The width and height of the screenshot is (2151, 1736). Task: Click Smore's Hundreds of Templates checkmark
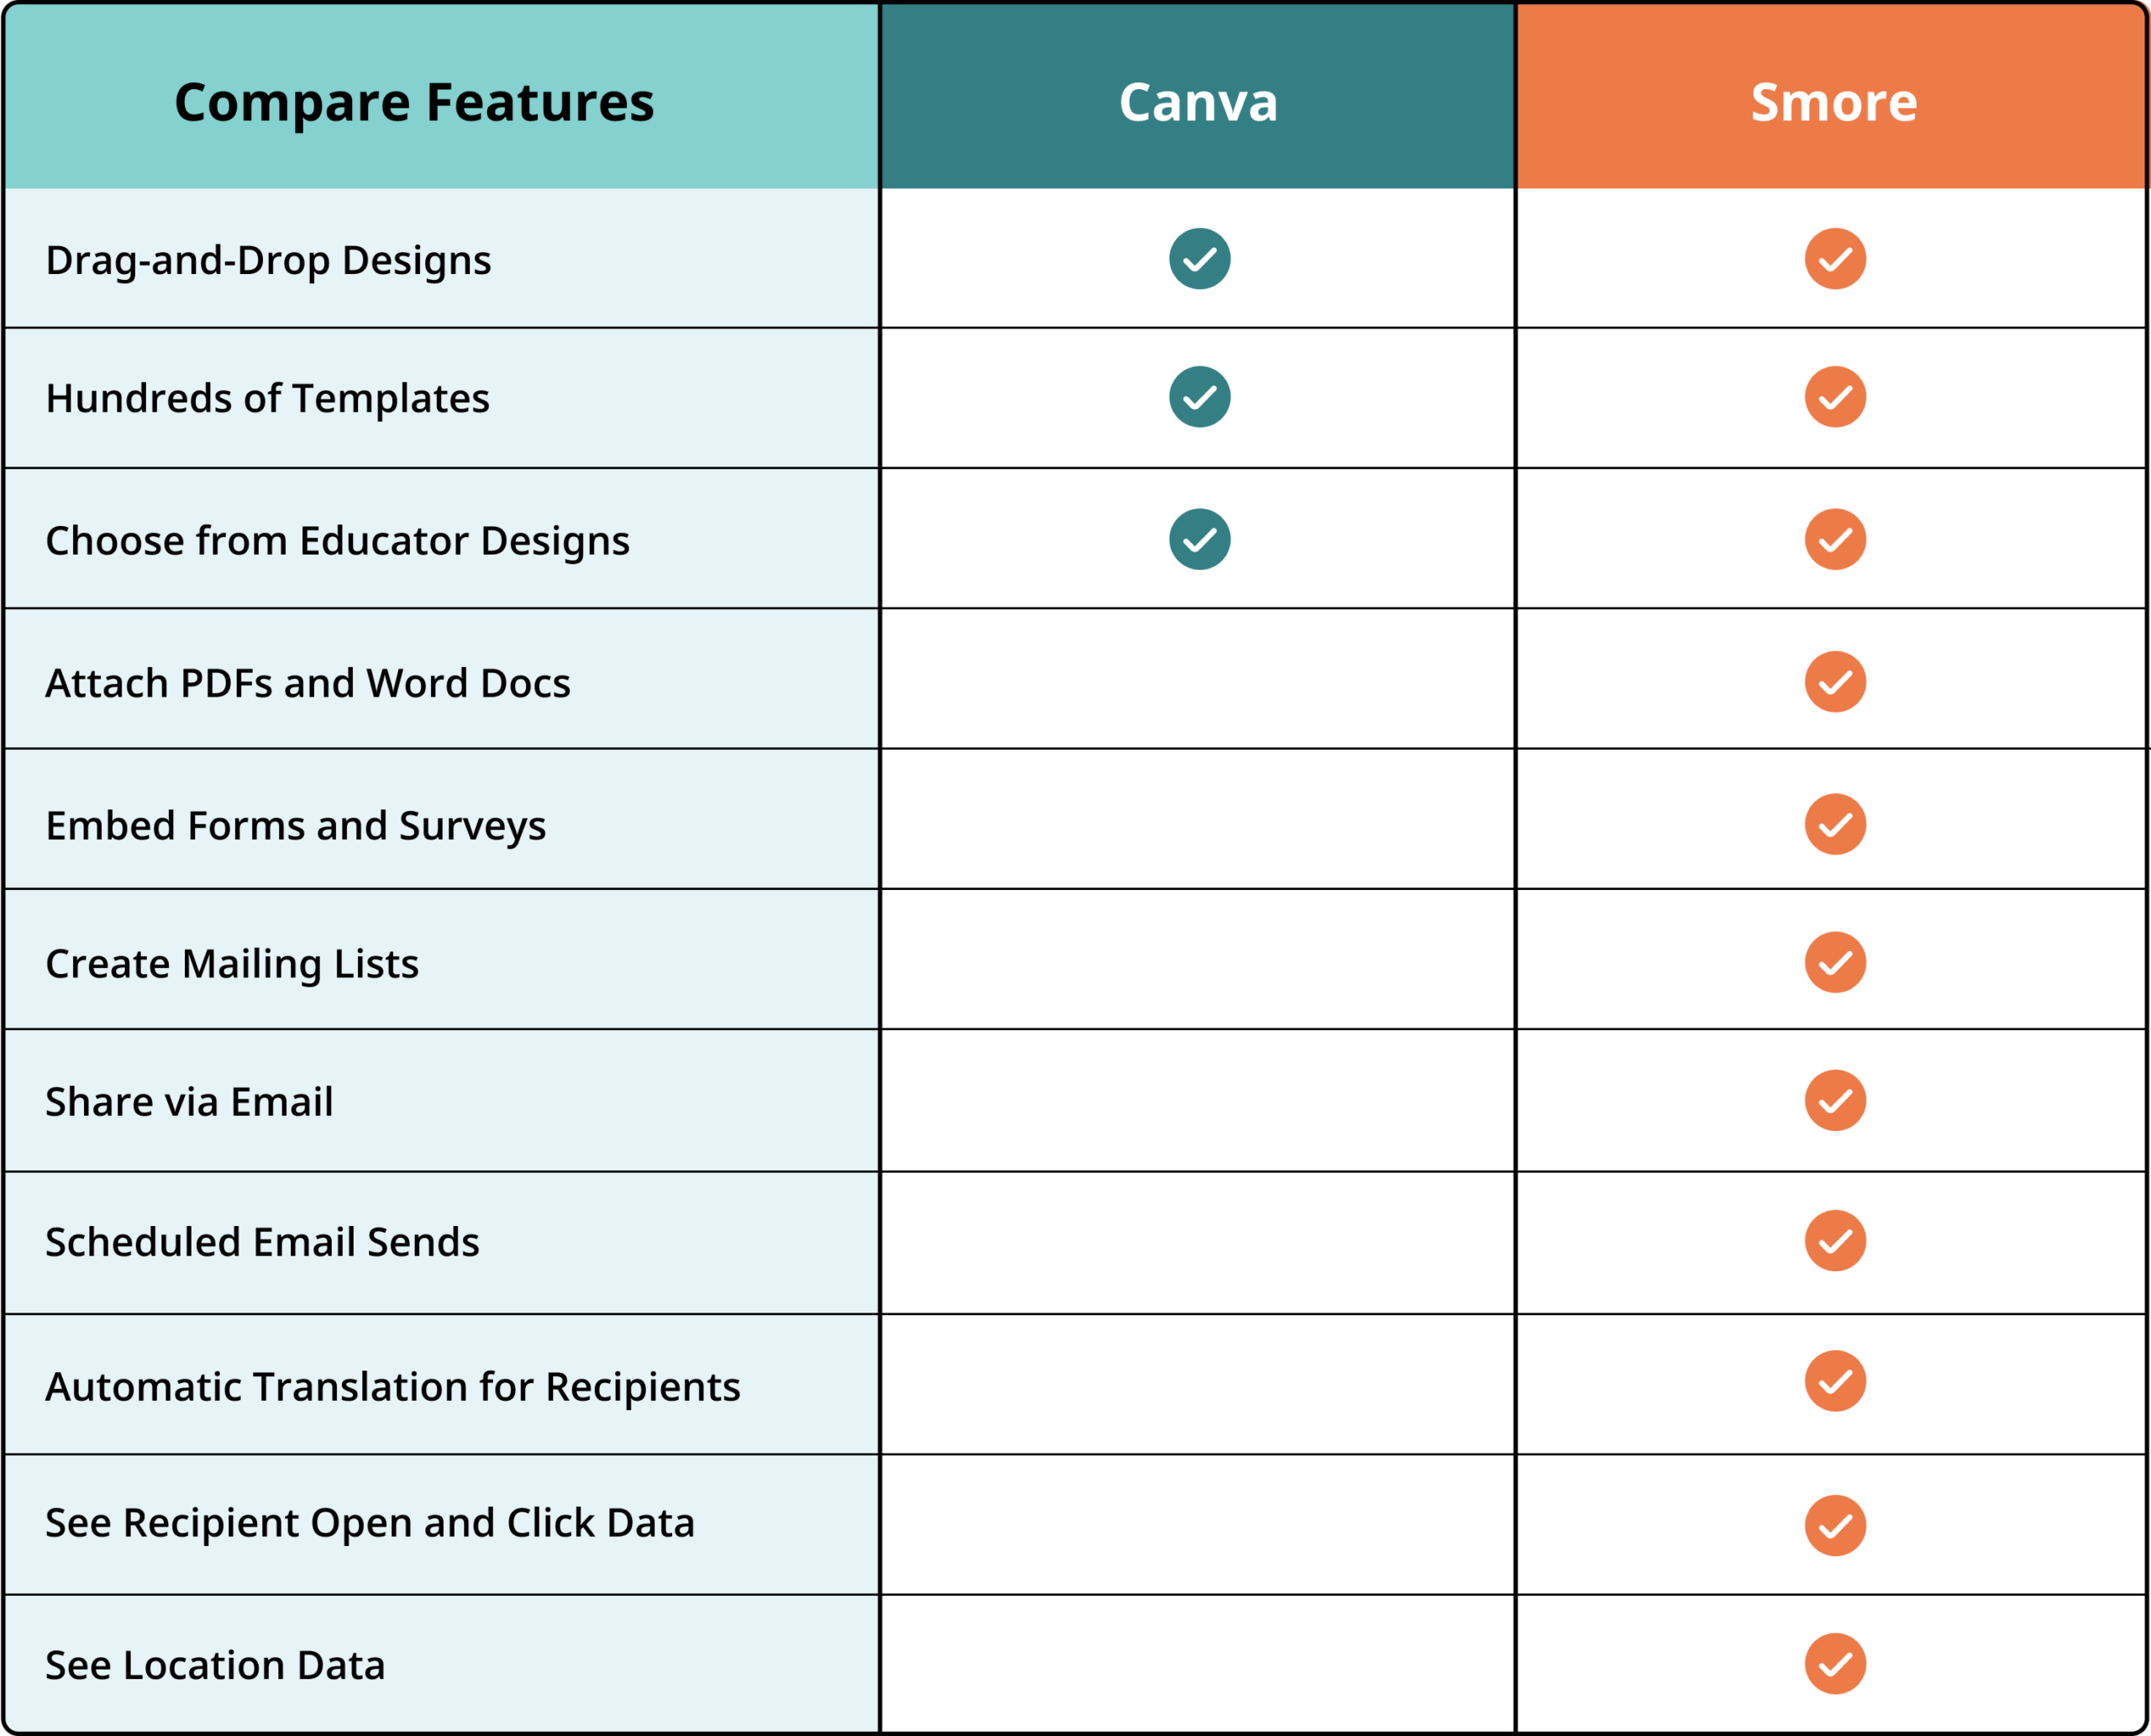click(1835, 397)
